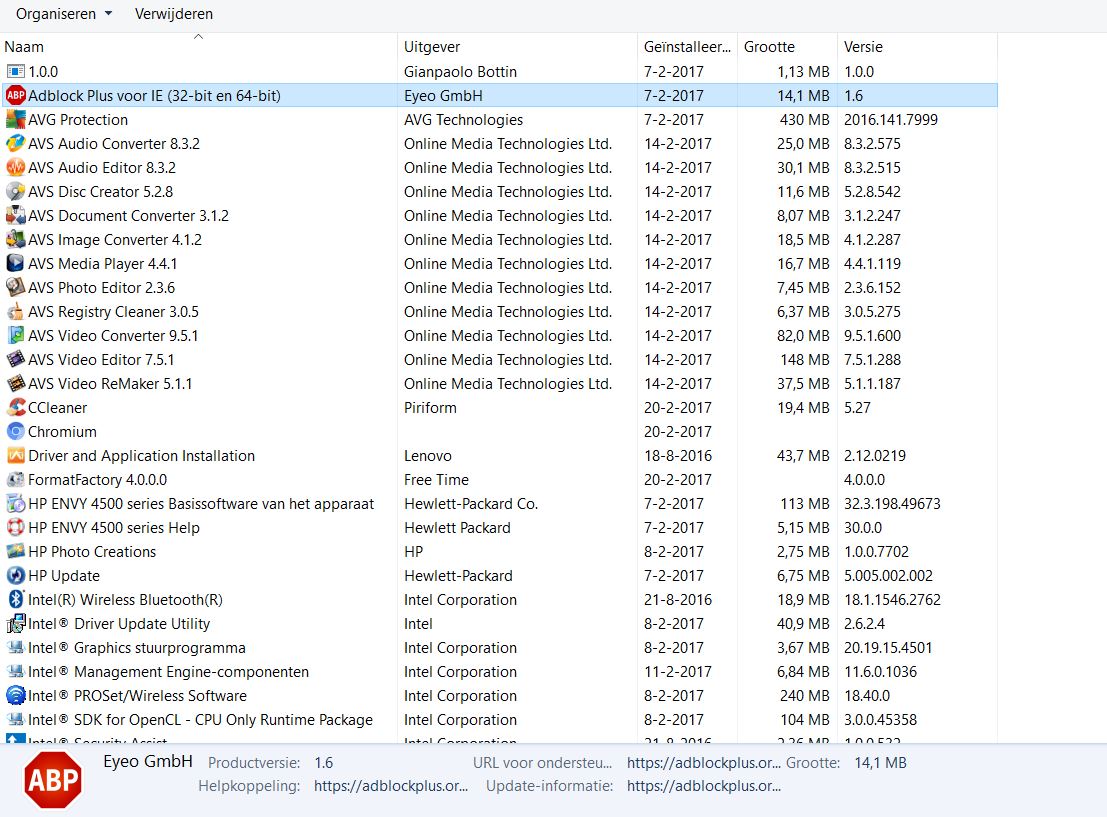Sort list by Naam column header

tap(24, 47)
